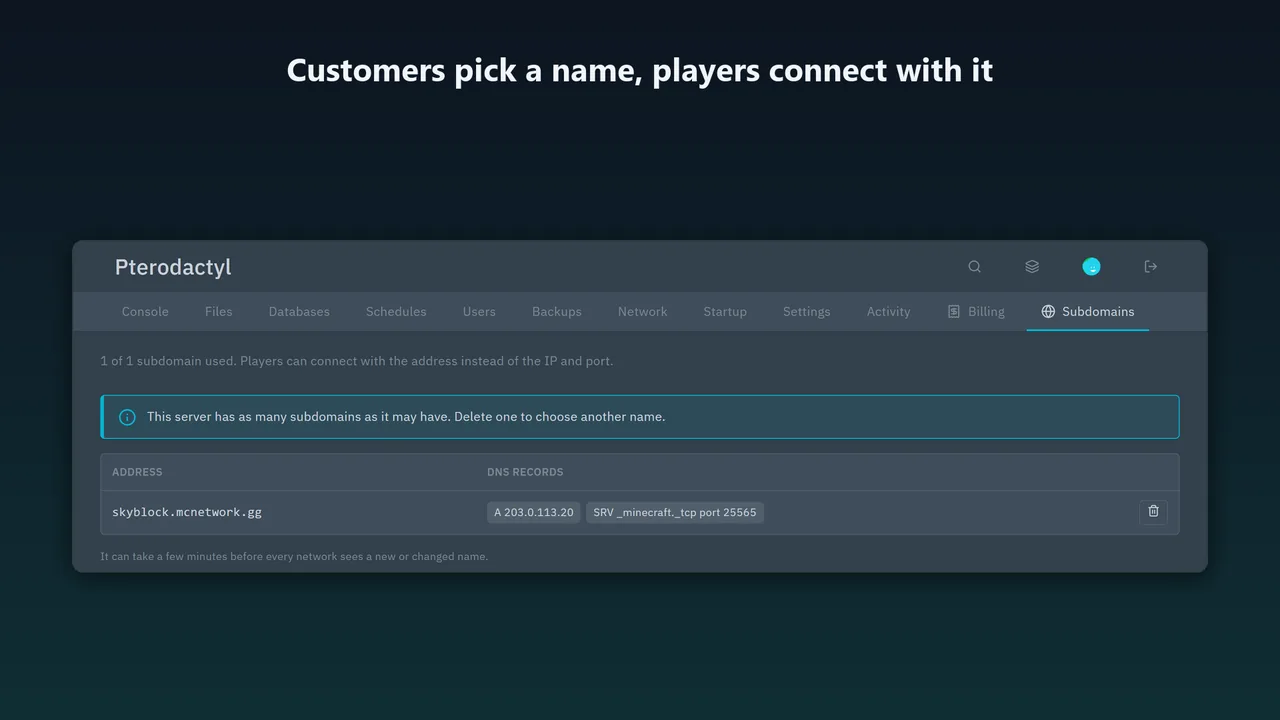Click the A 203.0.113.20 record badge
Viewport: 1280px width, 720px height.
coord(534,512)
